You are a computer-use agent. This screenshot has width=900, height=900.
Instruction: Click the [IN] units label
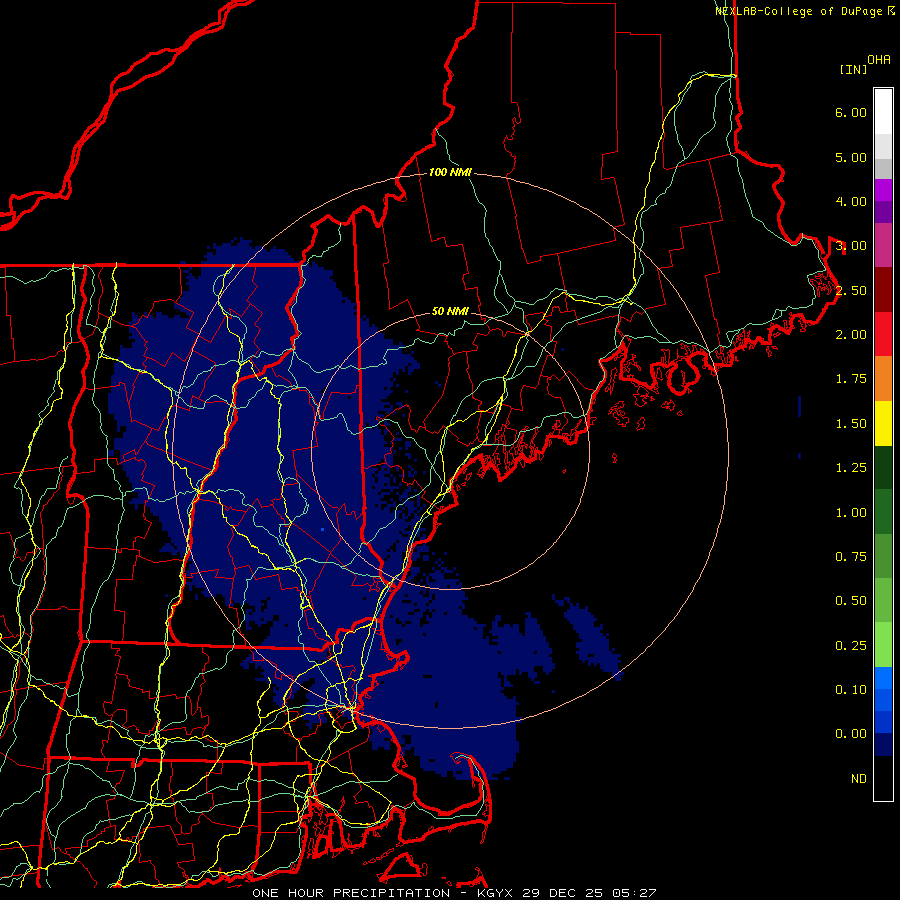tap(853, 69)
